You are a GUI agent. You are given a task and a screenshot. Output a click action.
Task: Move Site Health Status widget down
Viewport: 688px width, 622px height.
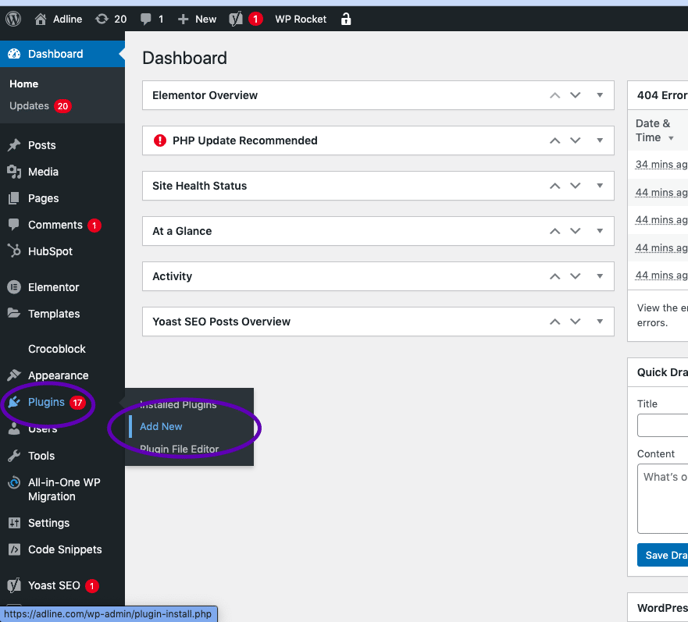(x=575, y=186)
